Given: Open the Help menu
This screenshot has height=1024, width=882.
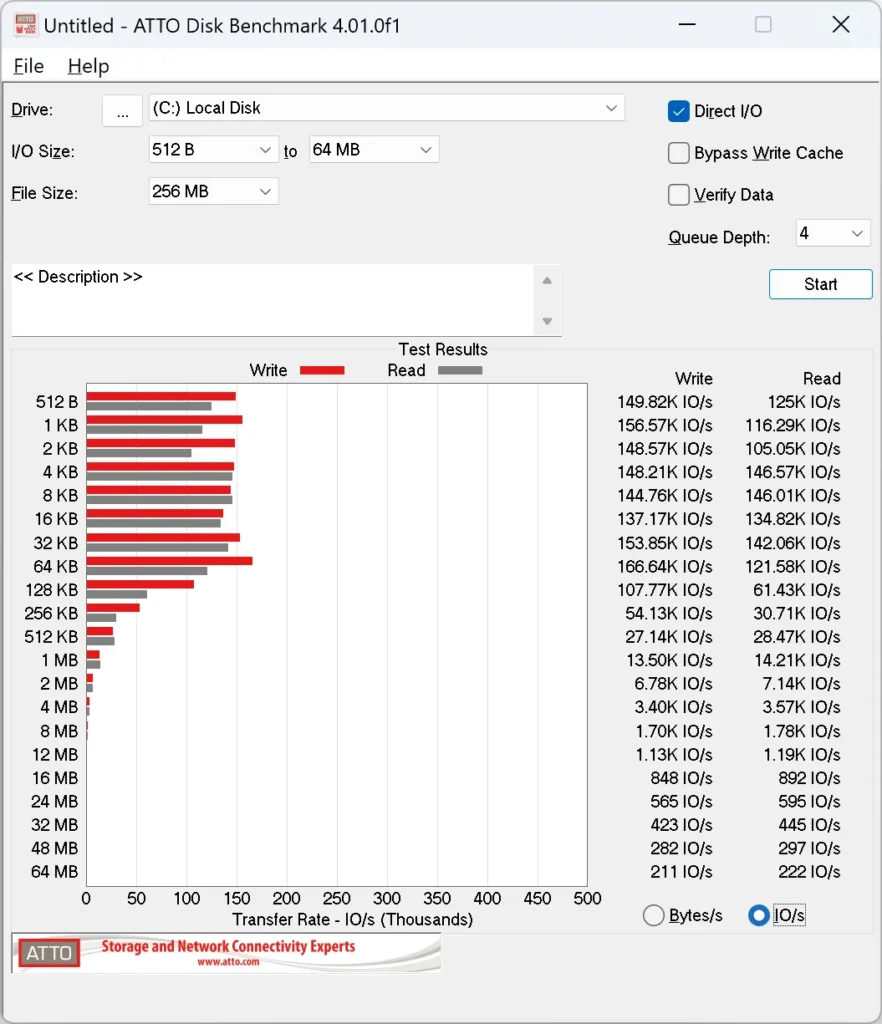Looking at the screenshot, I should coord(88,66).
